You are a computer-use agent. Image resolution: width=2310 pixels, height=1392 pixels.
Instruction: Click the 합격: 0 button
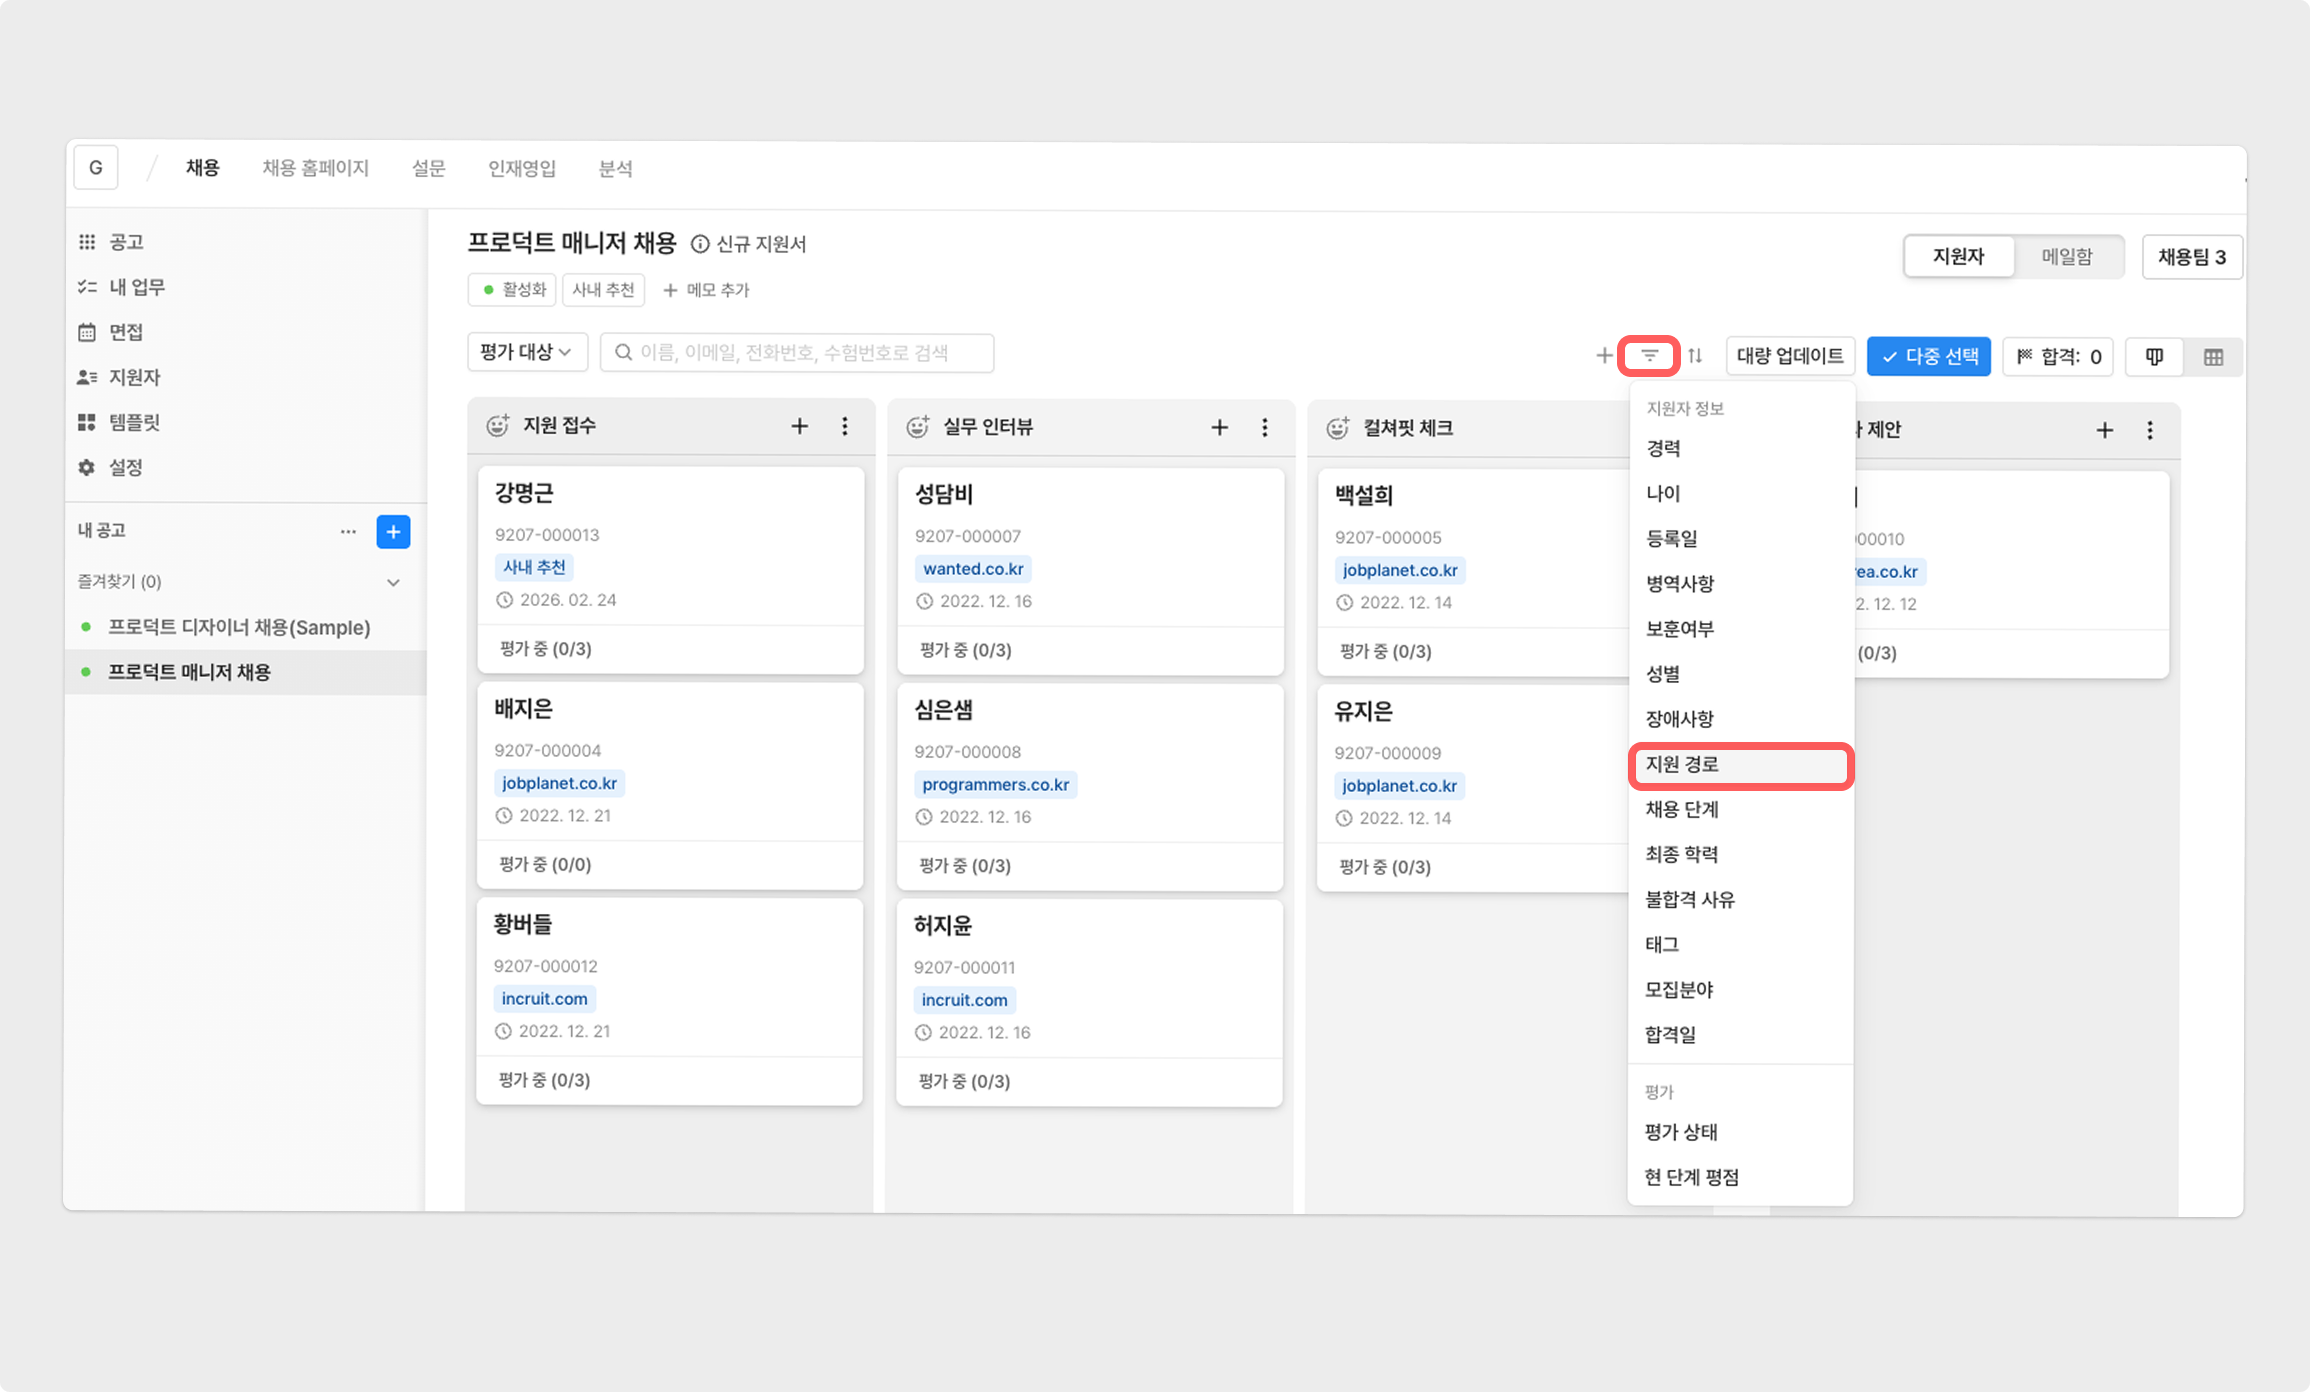click(2058, 357)
